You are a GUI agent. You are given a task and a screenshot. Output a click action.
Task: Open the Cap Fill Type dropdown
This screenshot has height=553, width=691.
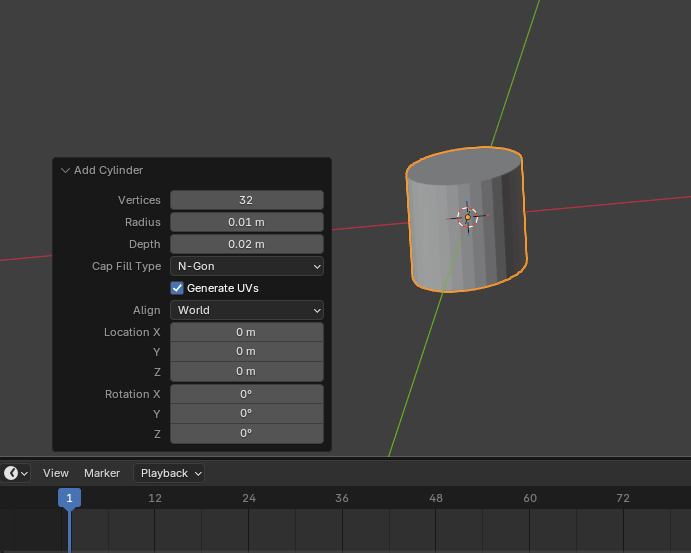click(247, 266)
